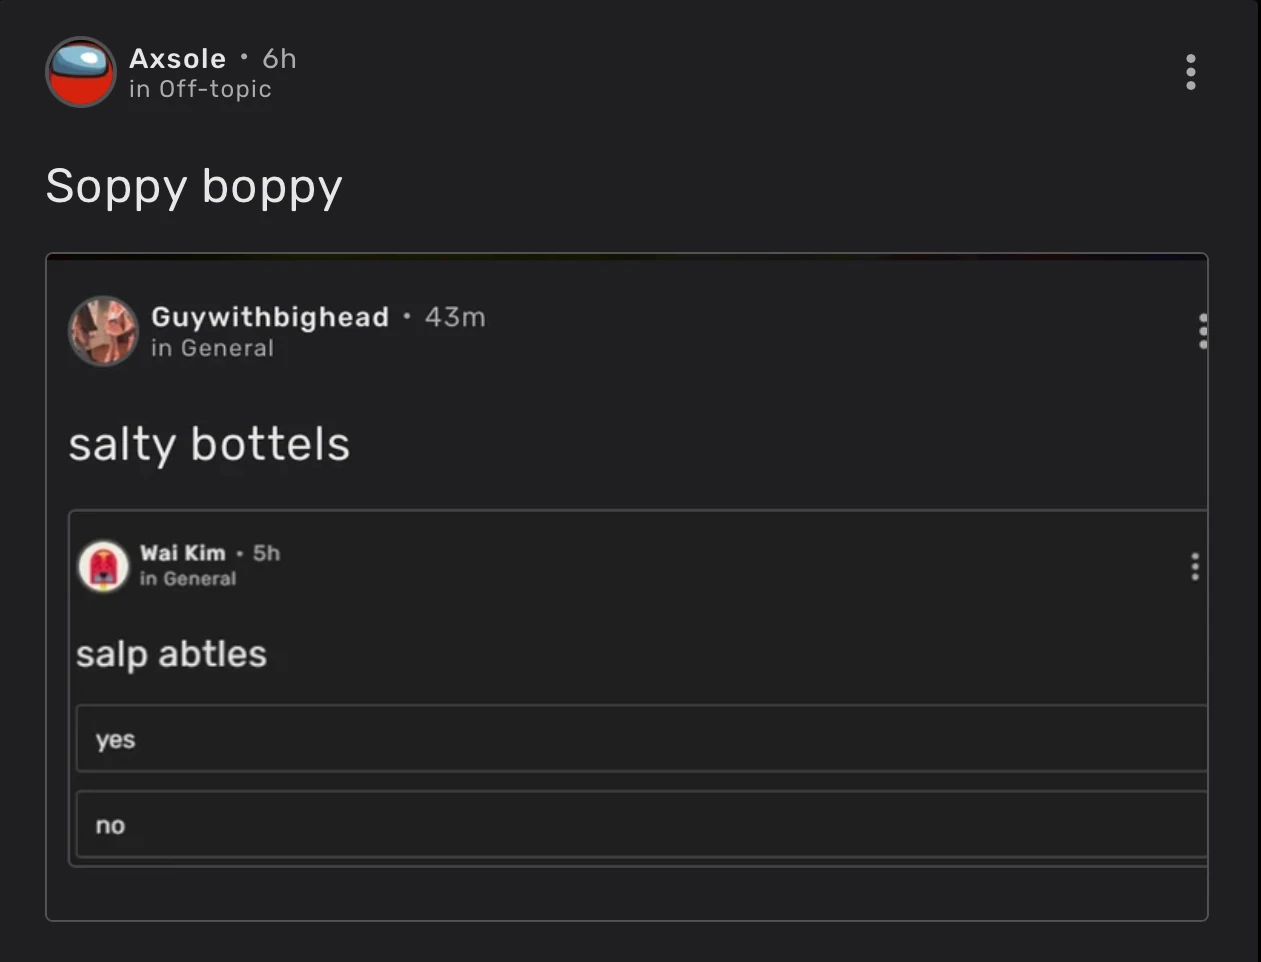
Task: Open the nested "salp abtles" post
Action: tap(171, 653)
